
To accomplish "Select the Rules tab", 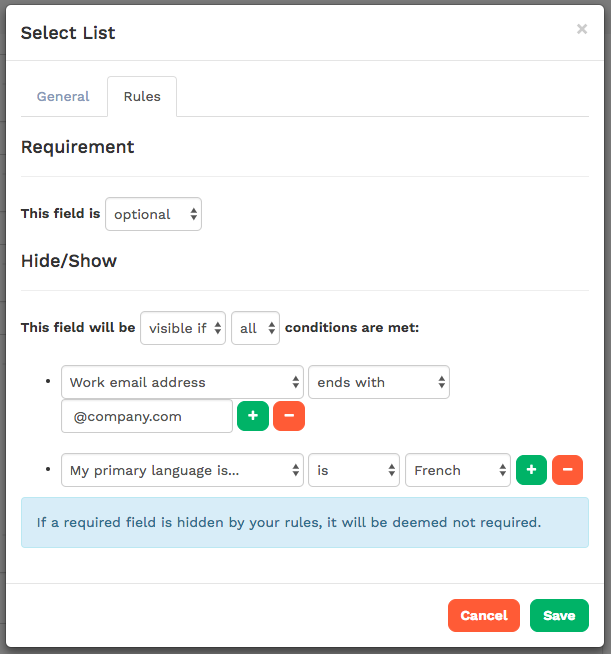I will click(142, 97).
